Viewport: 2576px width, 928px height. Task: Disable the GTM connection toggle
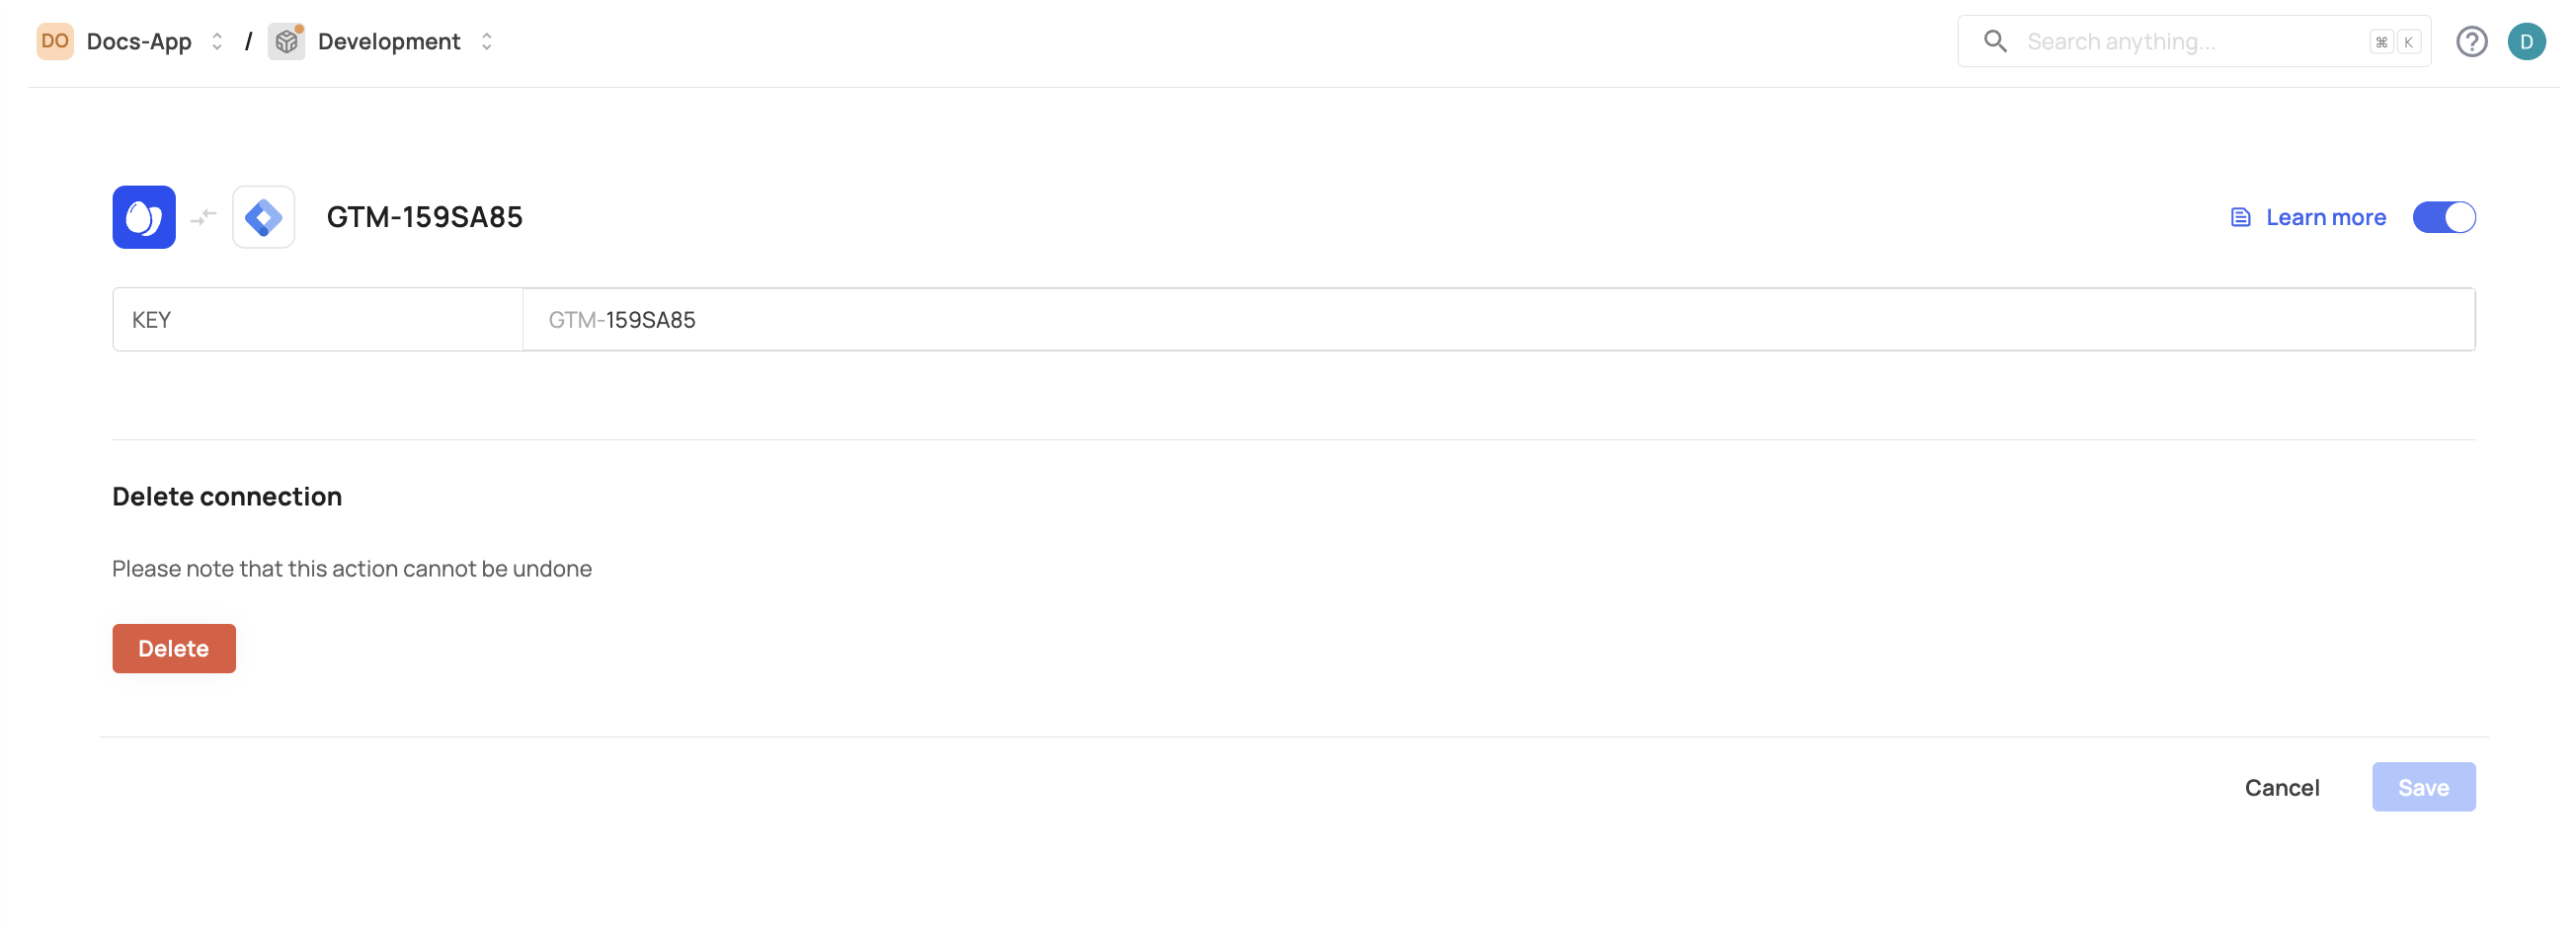2443,217
